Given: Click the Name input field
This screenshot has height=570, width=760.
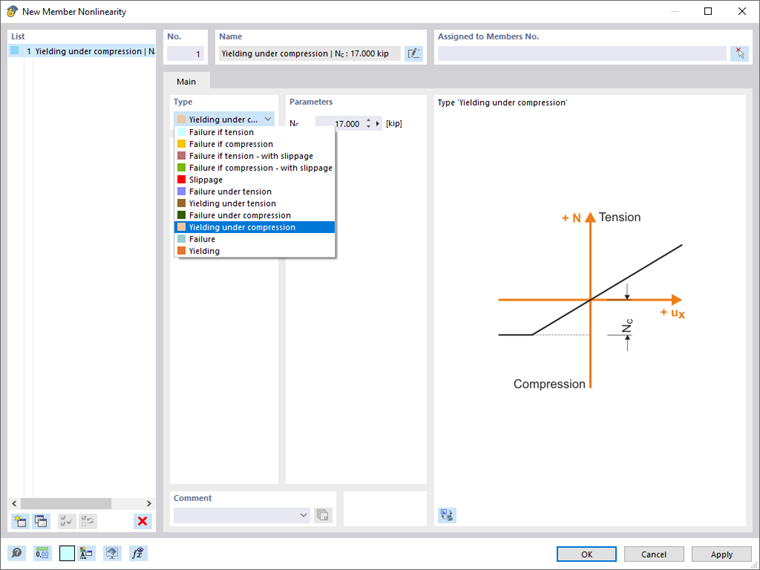Looking at the screenshot, I should pyautogui.click(x=310, y=53).
